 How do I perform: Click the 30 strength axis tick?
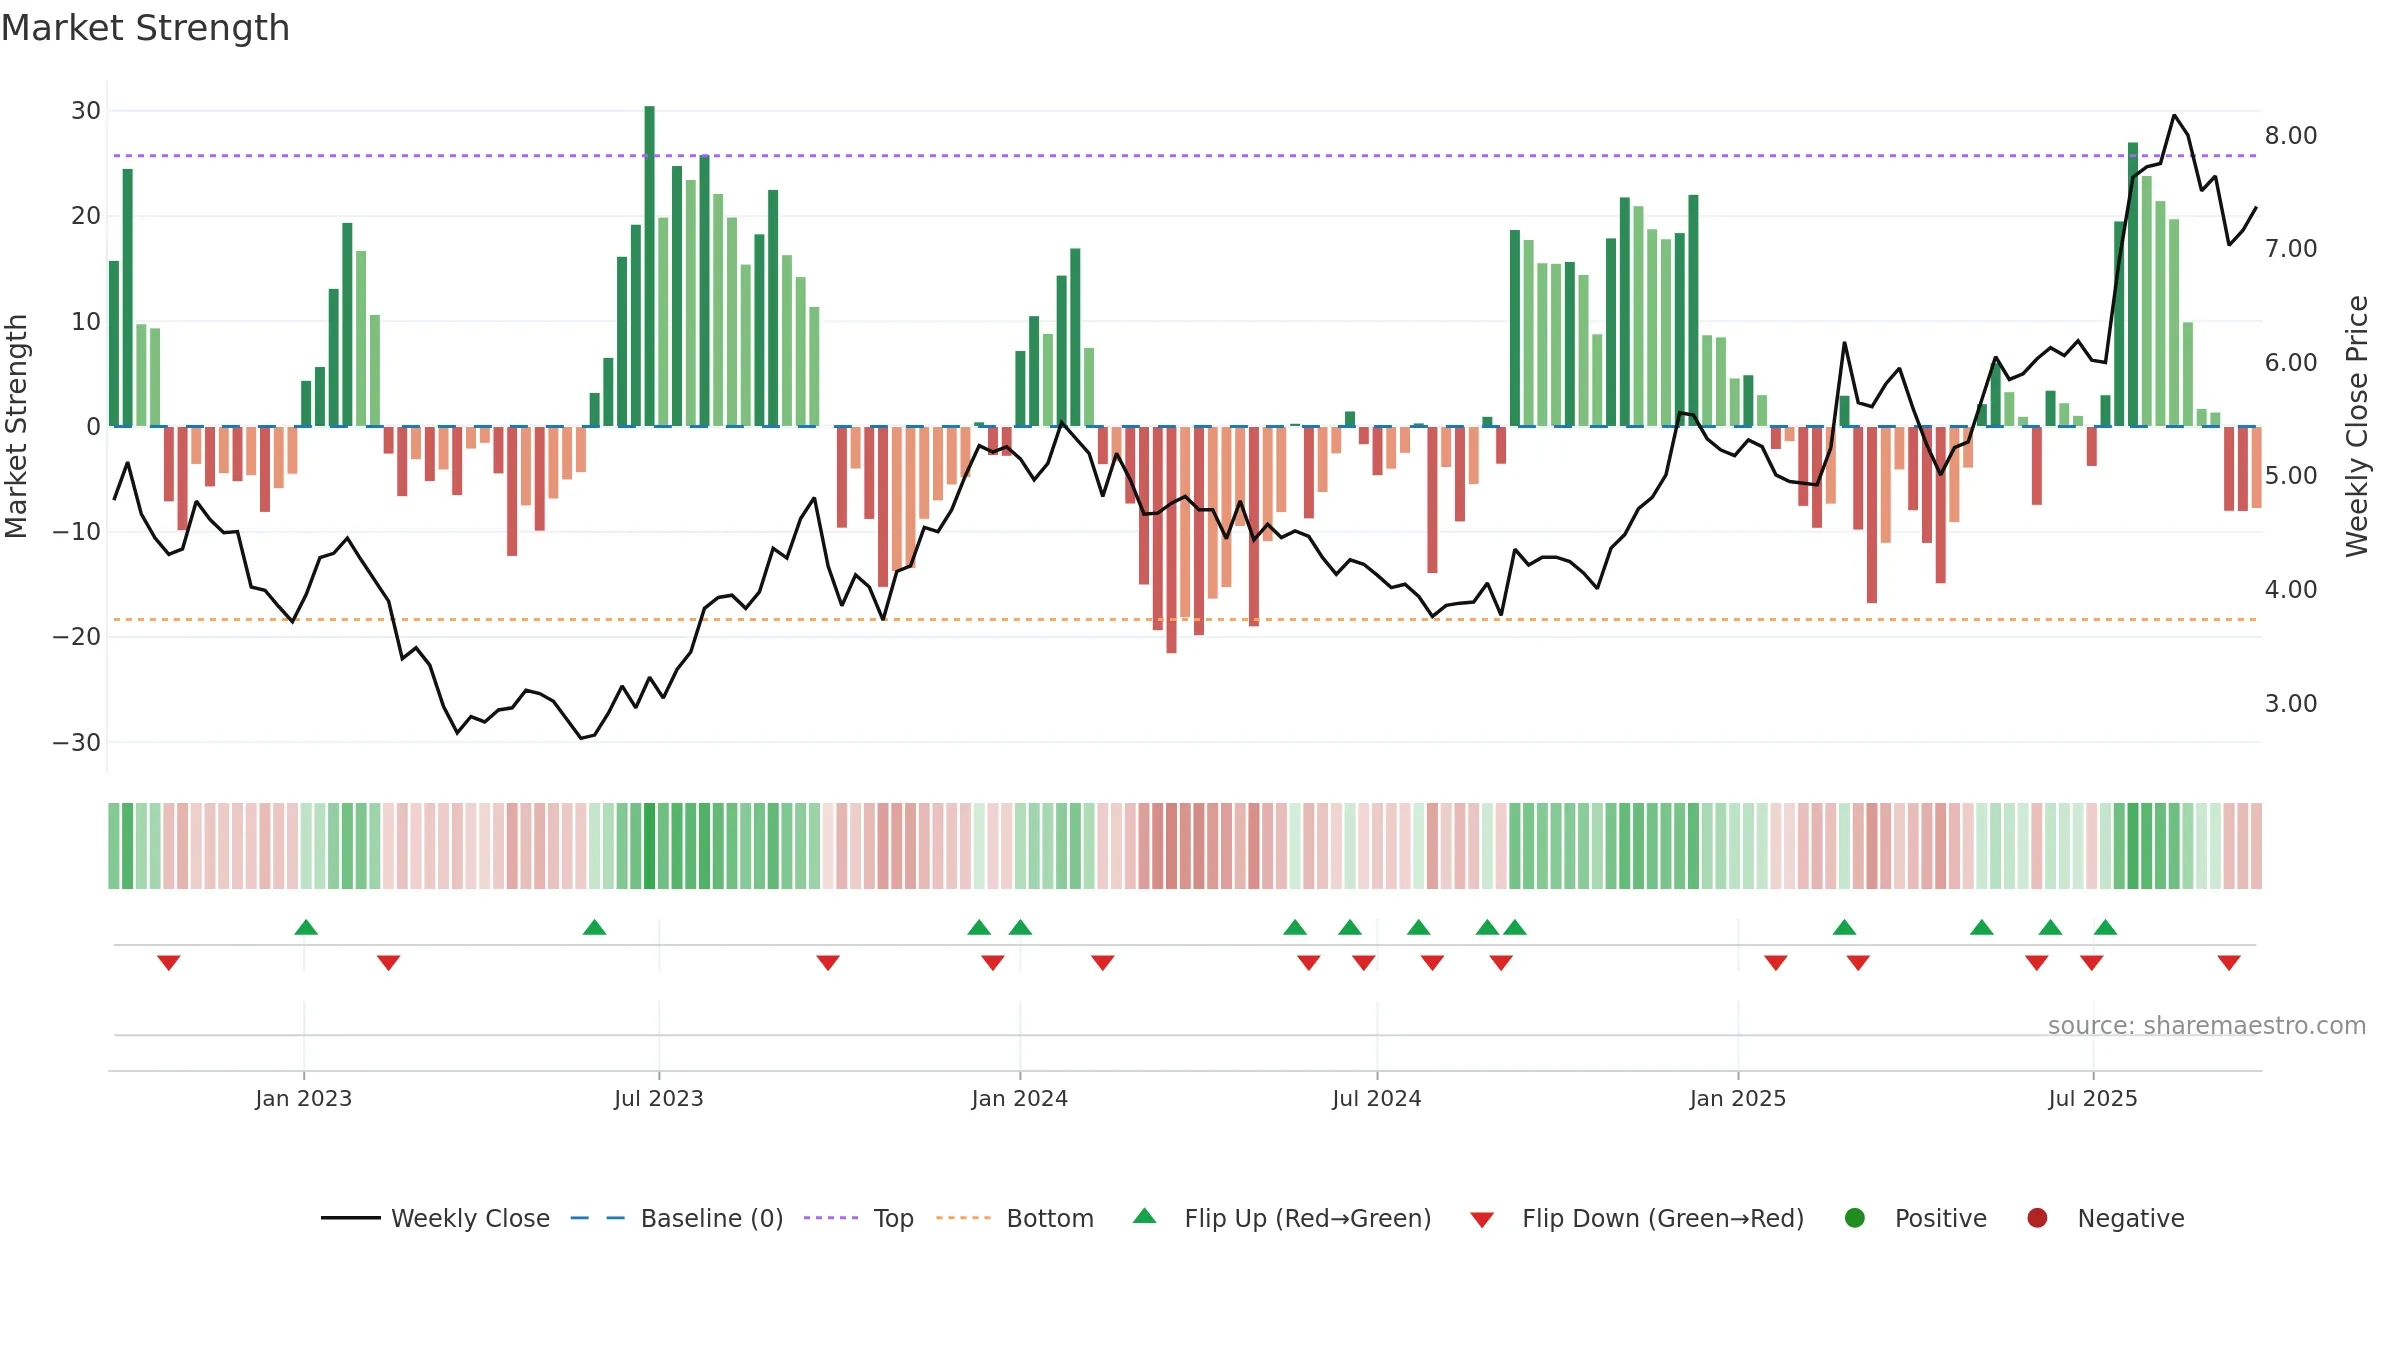pos(86,110)
